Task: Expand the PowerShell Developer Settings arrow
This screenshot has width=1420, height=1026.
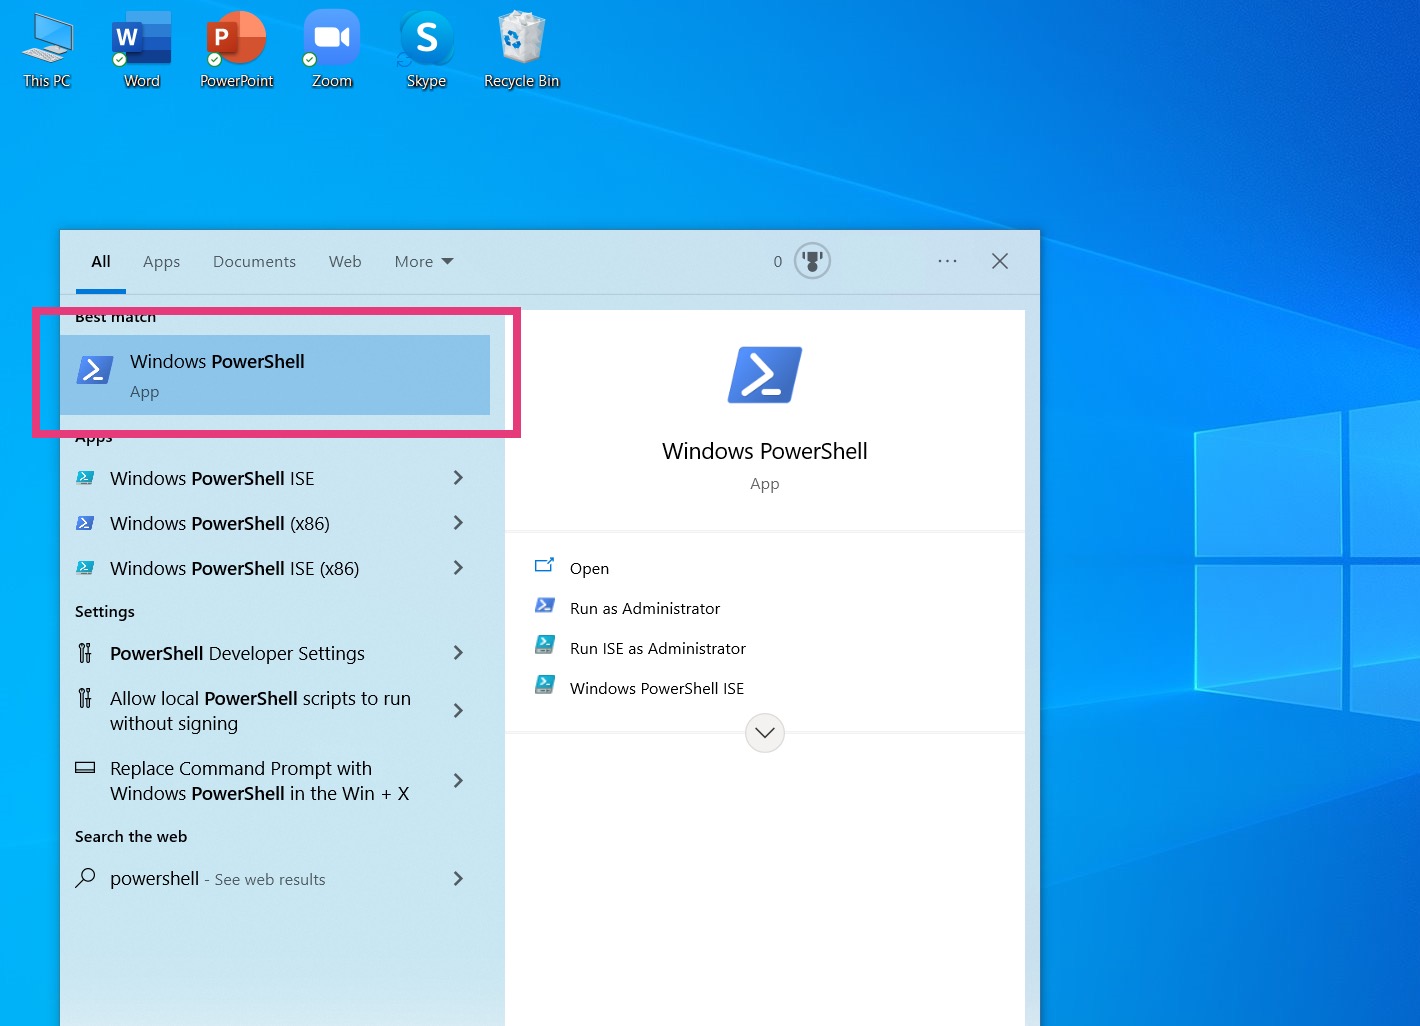Action: [458, 653]
